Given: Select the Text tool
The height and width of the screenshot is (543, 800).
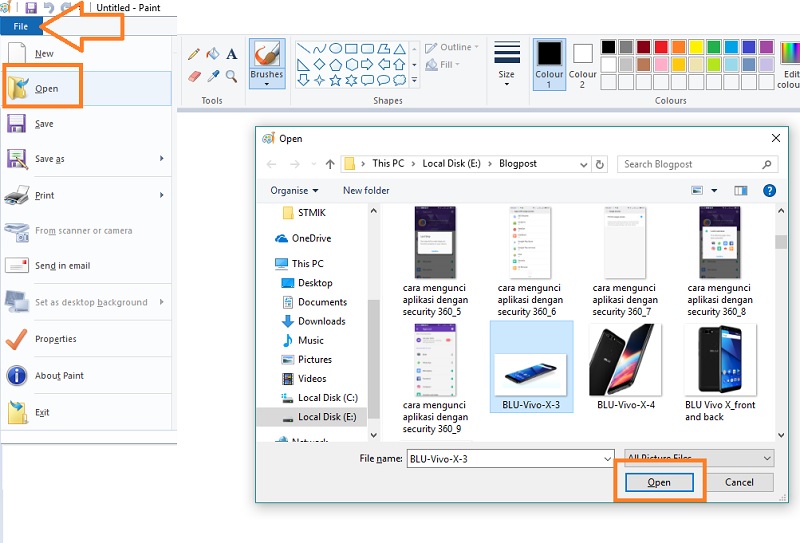Looking at the screenshot, I should coord(232,54).
